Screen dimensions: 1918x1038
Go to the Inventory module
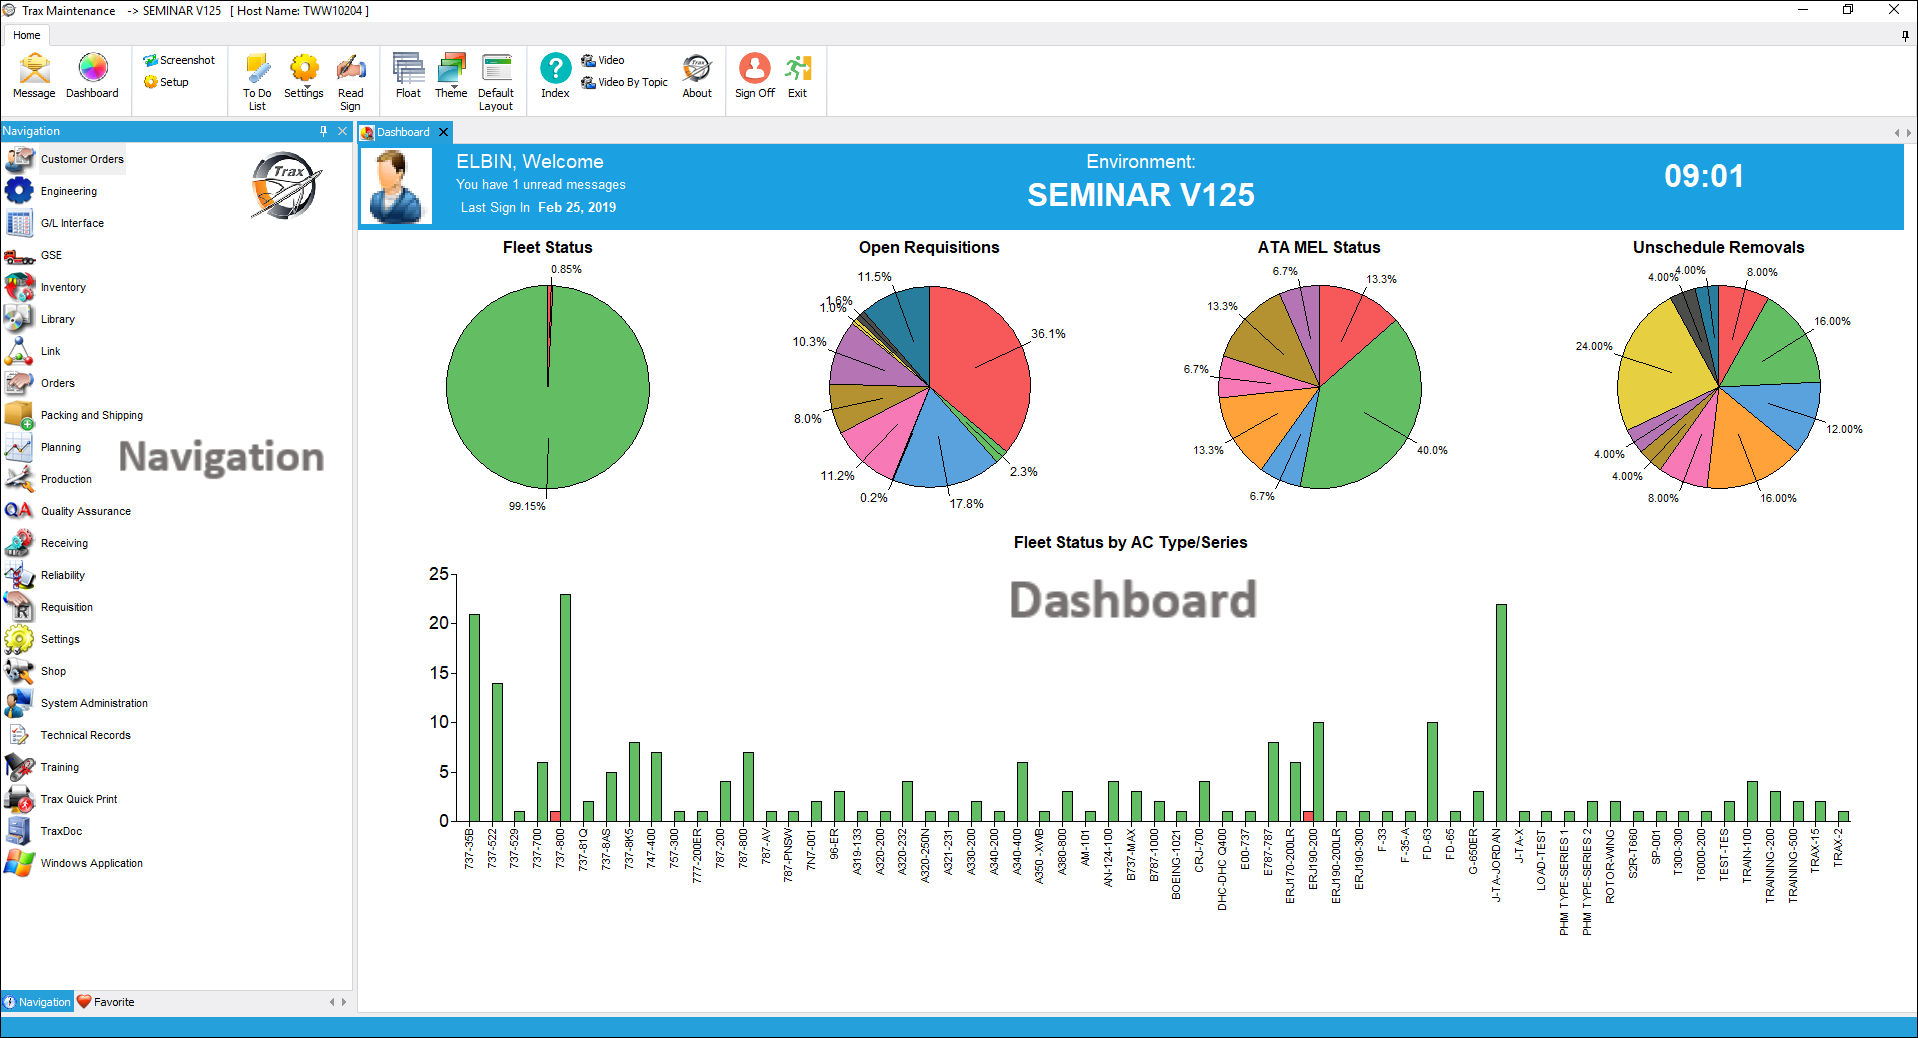coord(45,287)
